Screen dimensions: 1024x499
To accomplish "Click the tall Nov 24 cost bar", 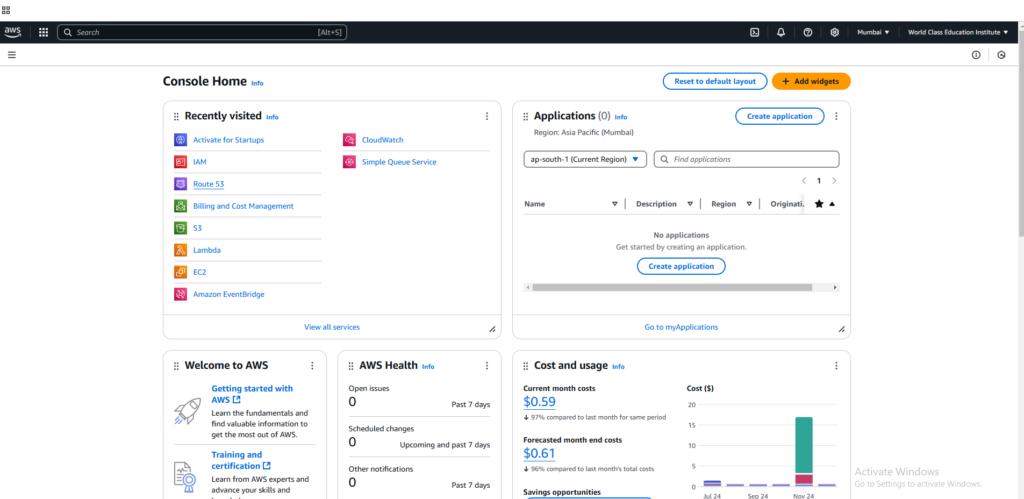I will [x=804, y=452].
